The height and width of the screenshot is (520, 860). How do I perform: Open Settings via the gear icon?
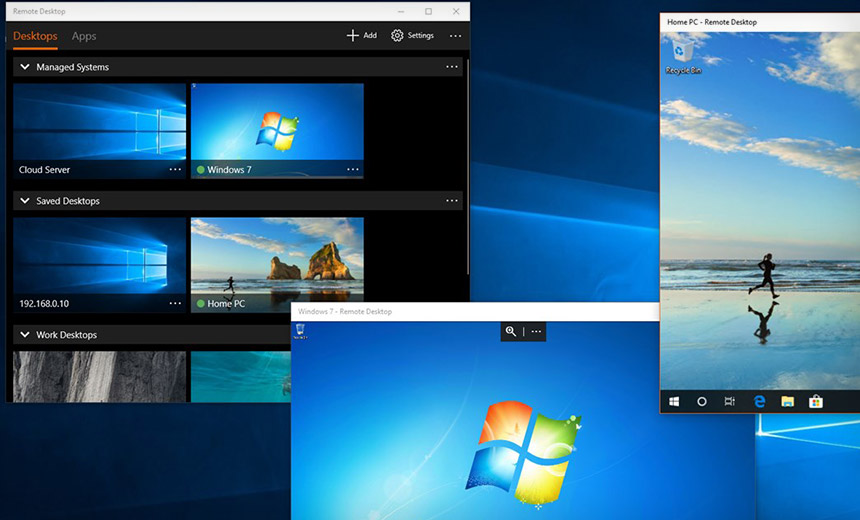(x=397, y=36)
